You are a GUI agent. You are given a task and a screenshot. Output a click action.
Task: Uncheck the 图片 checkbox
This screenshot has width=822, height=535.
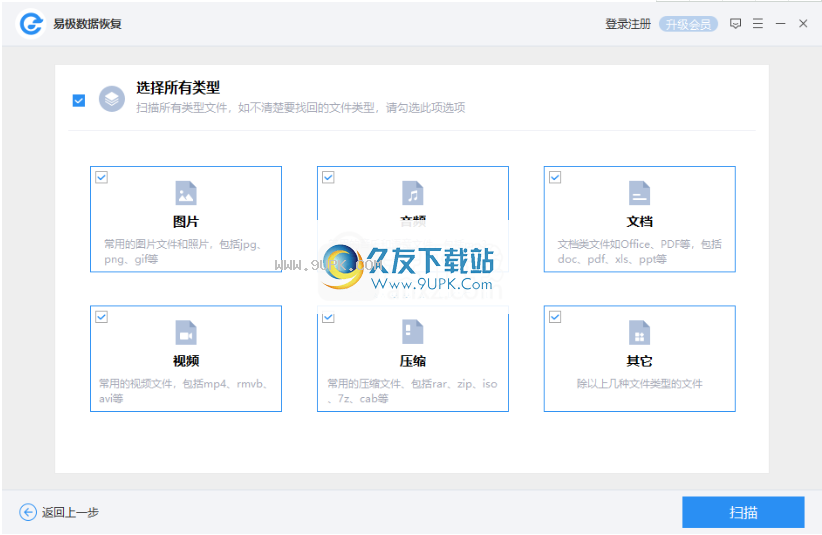pos(102,177)
